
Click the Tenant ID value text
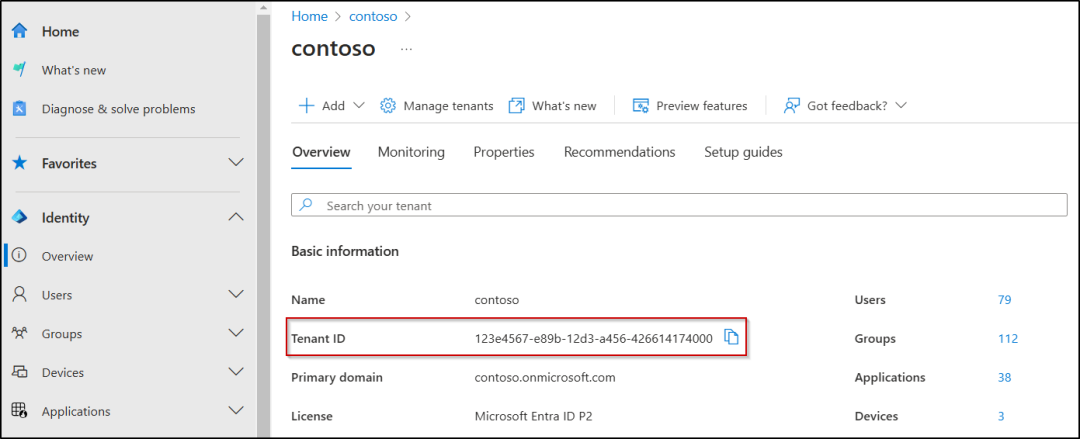(x=594, y=338)
